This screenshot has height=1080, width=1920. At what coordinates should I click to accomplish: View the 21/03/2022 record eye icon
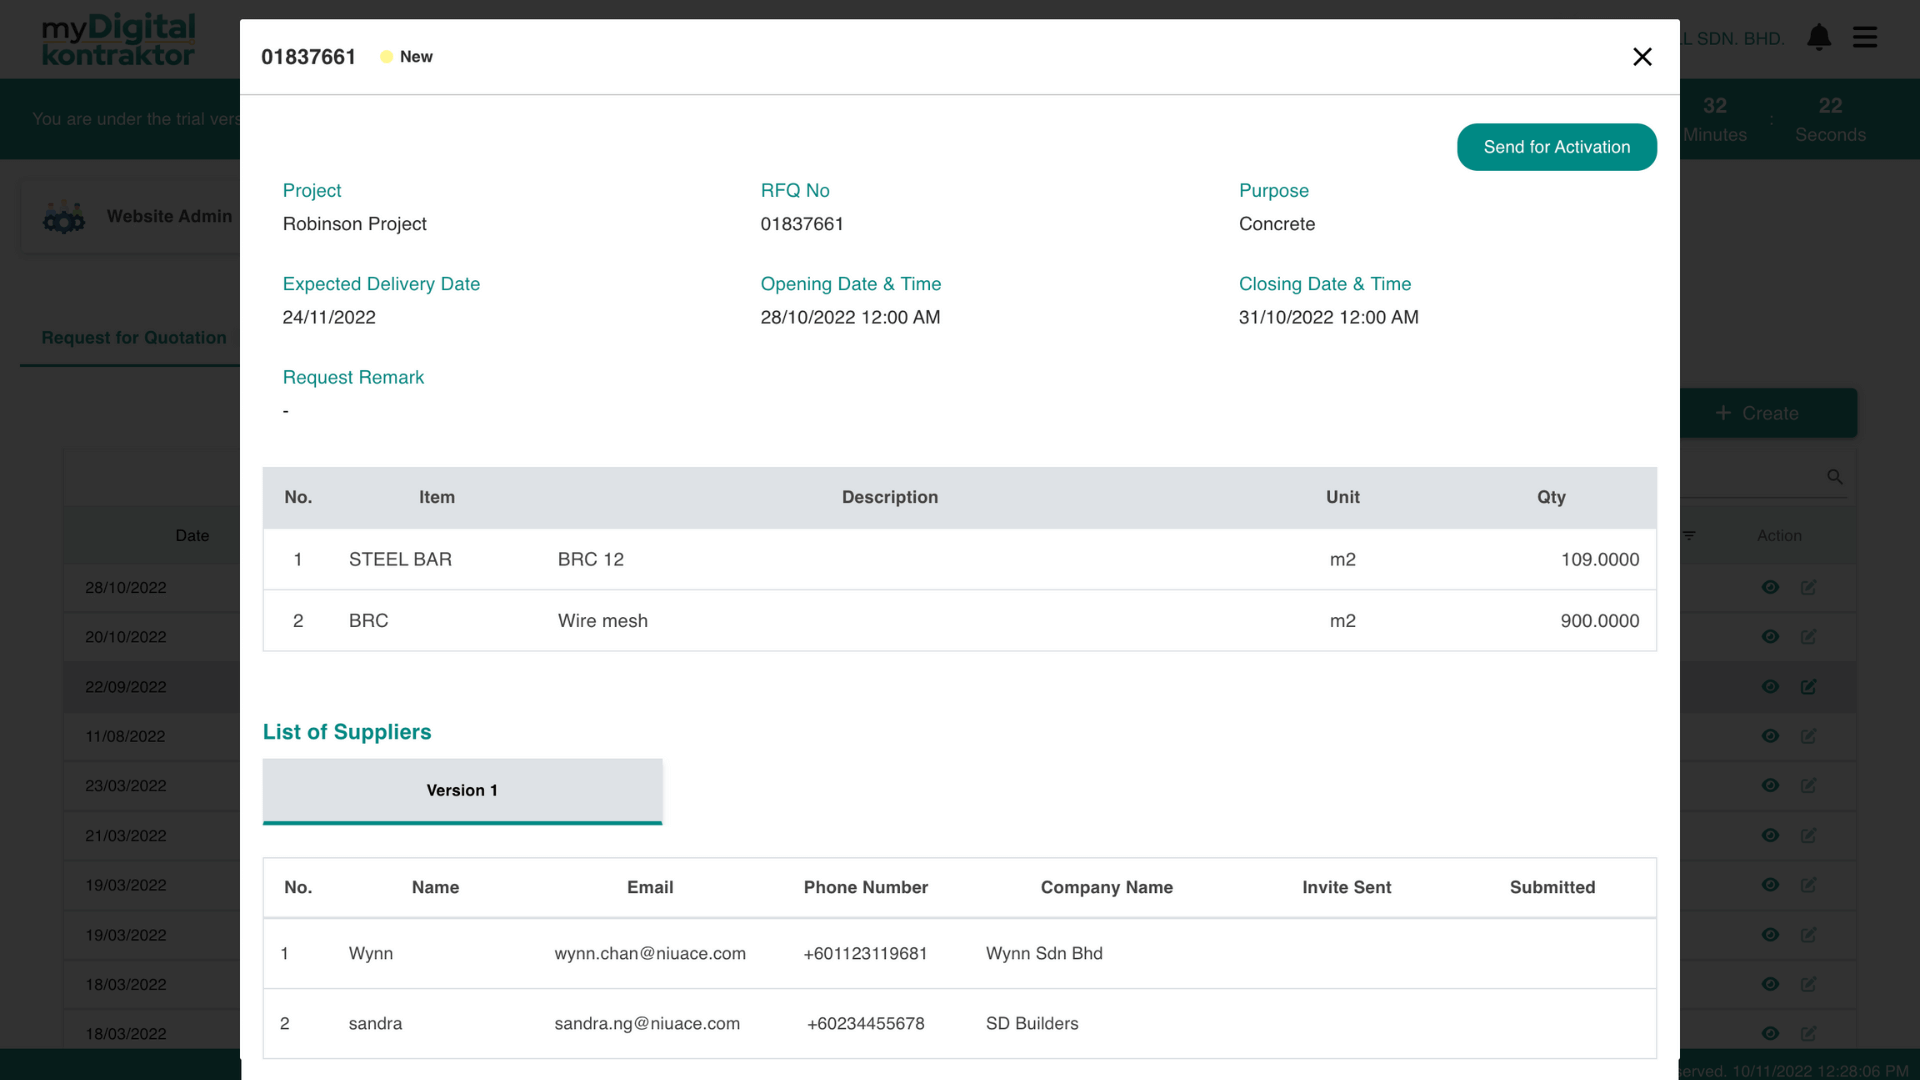coord(1770,835)
